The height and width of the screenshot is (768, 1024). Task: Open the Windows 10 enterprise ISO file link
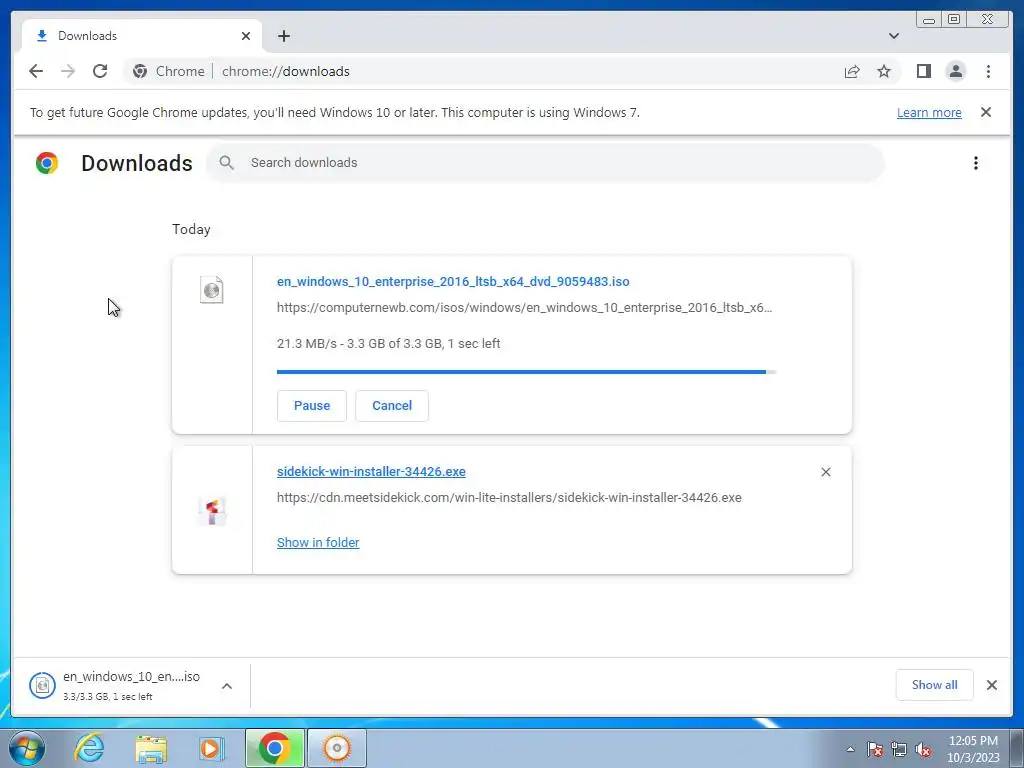coord(453,281)
